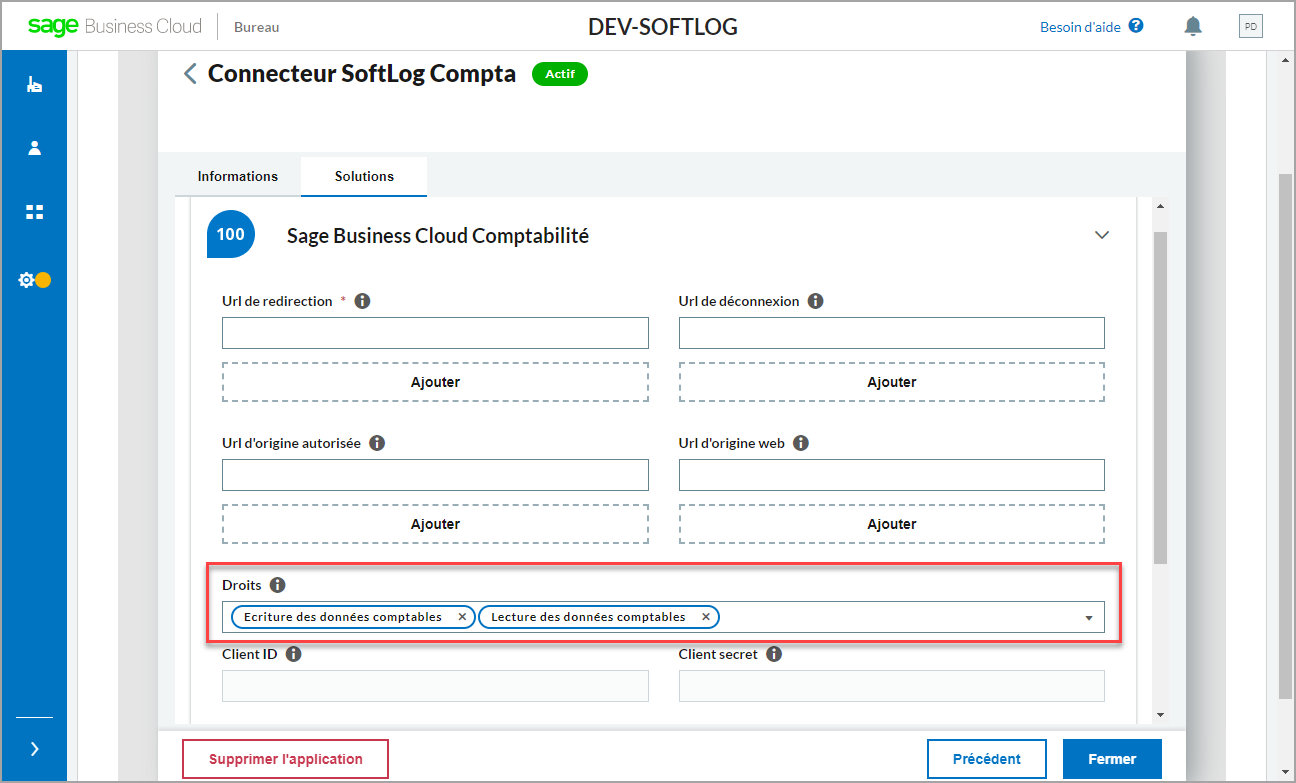Click the 100 solution badge
Viewport: 1296px width, 783px height.
pyautogui.click(x=231, y=235)
